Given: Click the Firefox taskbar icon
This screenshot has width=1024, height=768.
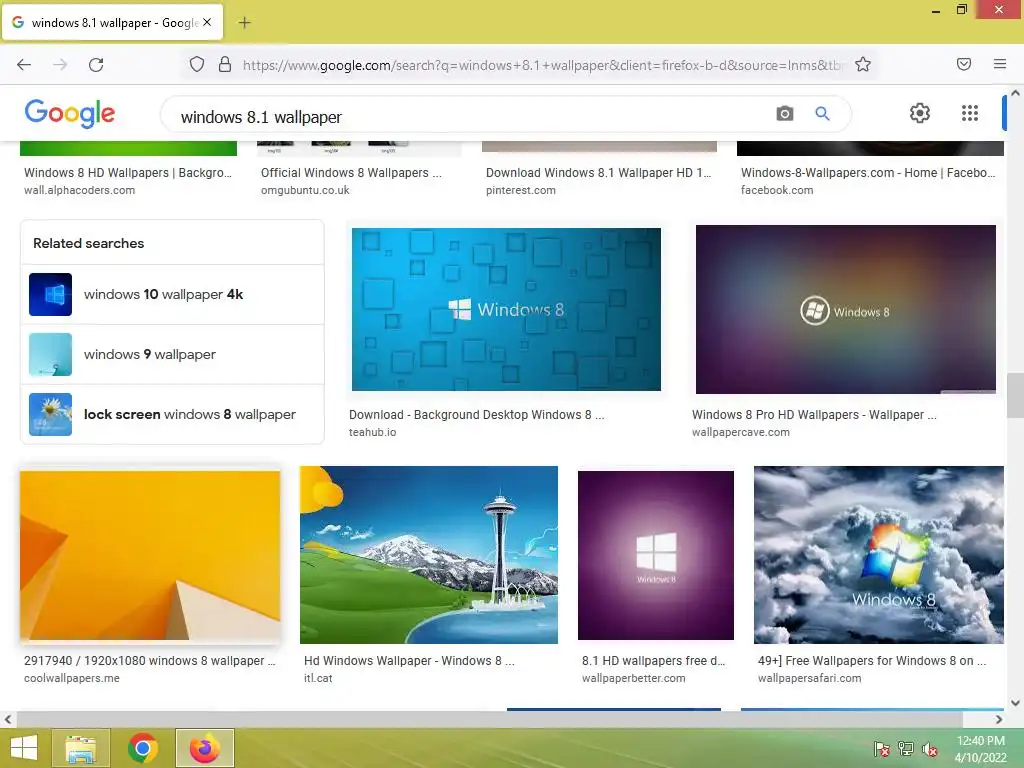Looking at the screenshot, I should (204, 748).
